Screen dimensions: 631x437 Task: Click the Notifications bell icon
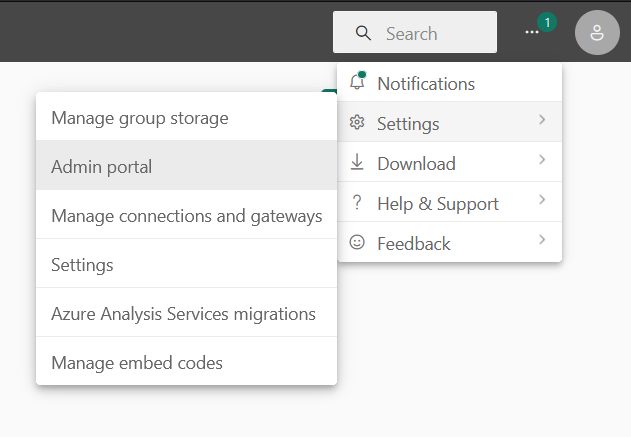pos(357,81)
